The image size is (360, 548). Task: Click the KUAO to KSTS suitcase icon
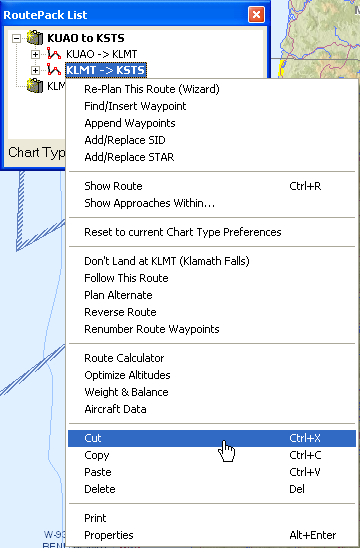(35, 38)
